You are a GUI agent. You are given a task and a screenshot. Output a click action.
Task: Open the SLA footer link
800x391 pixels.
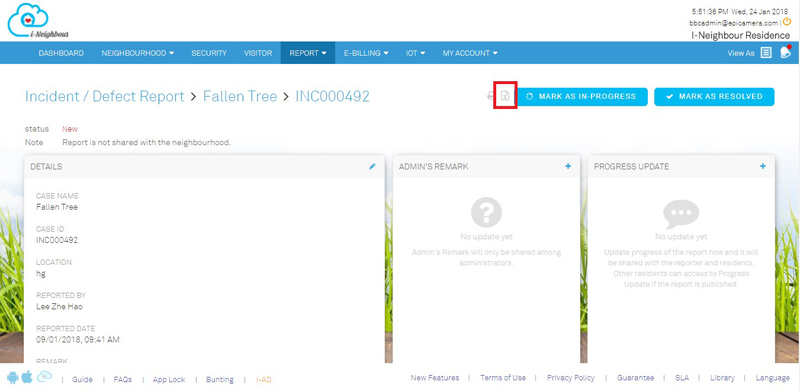point(682,378)
